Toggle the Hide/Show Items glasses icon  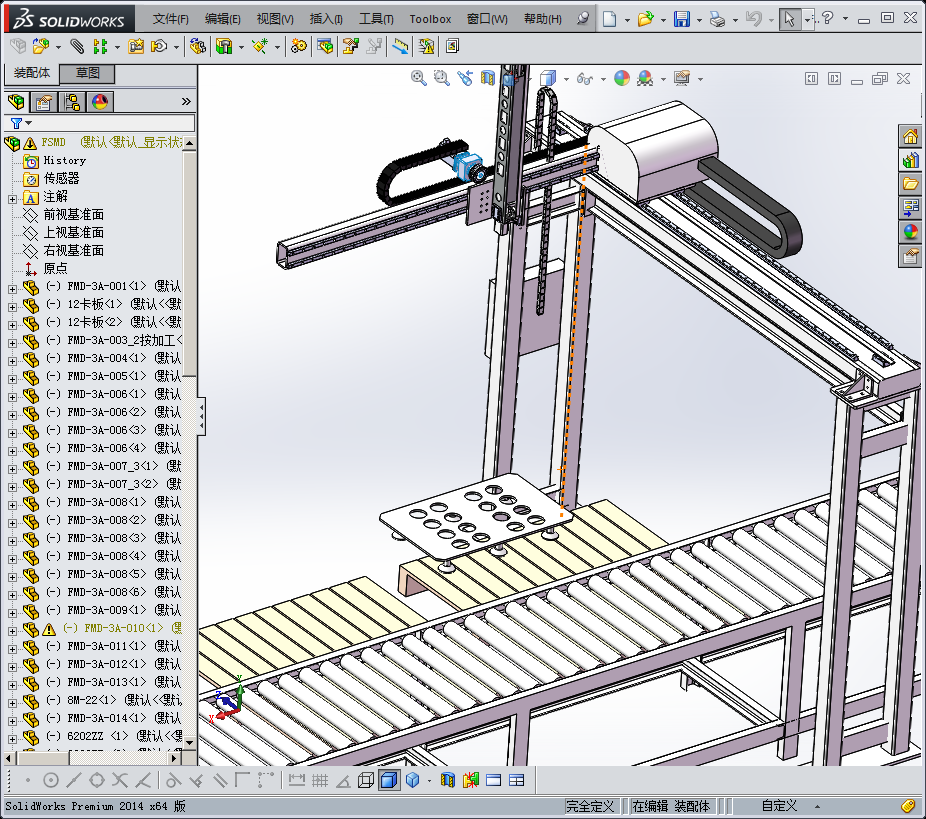point(585,78)
